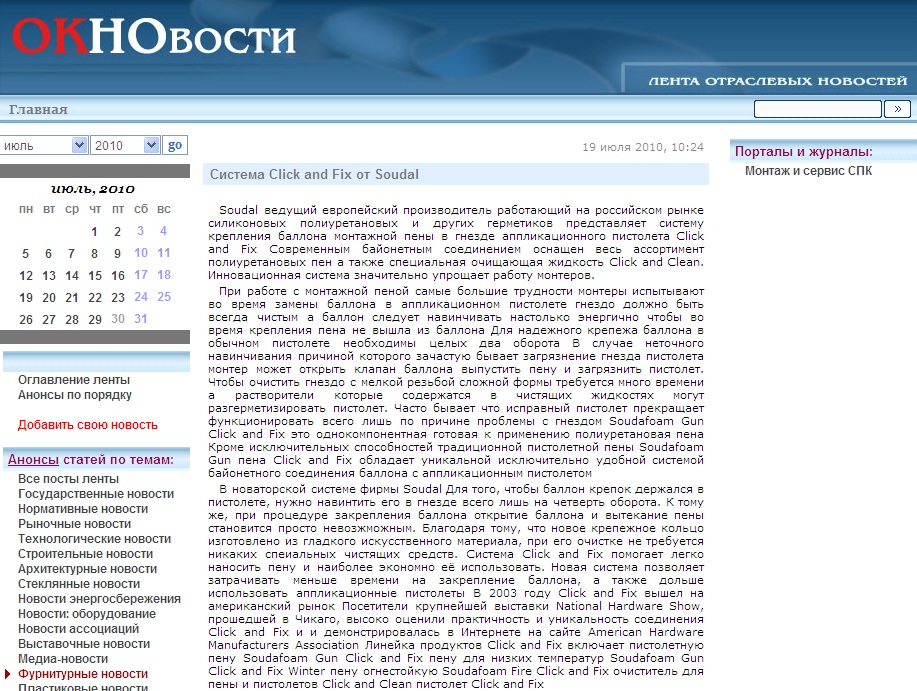Click the go button next to year

point(175,145)
